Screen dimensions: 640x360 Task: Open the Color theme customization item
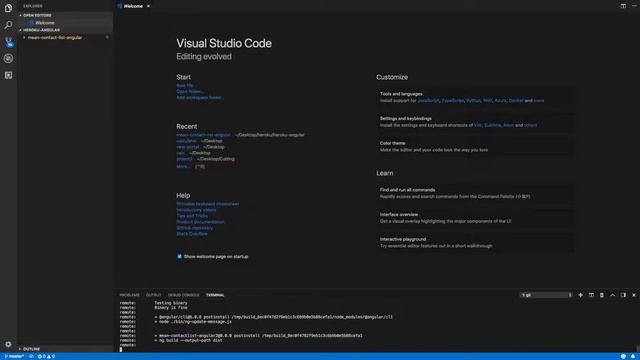(x=475, y=147)
